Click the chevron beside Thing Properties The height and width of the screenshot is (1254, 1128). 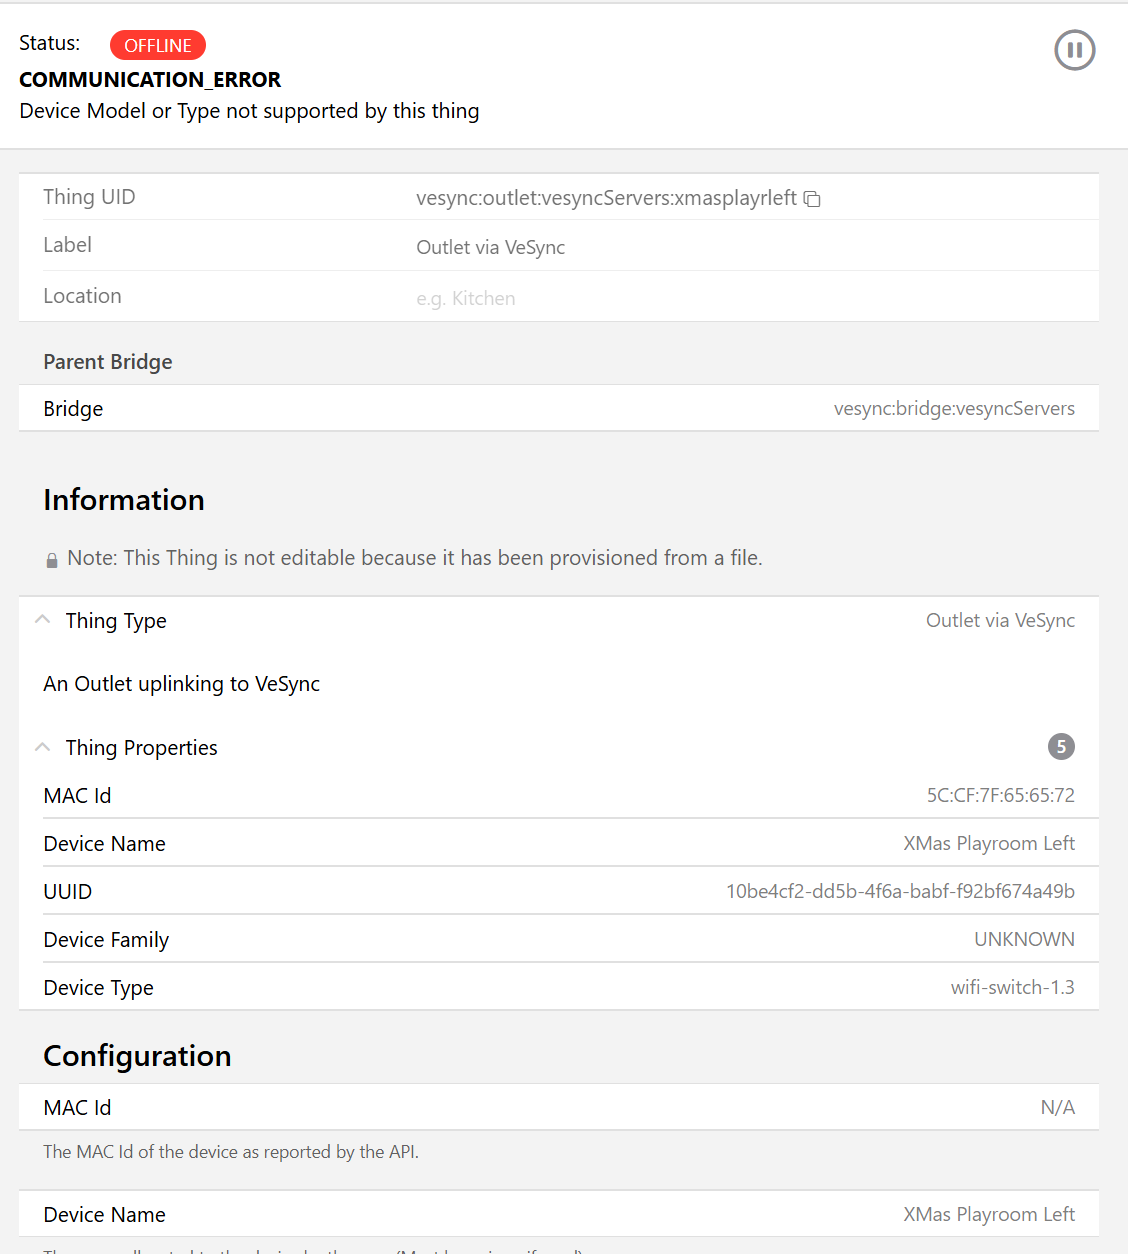(42, 746)
